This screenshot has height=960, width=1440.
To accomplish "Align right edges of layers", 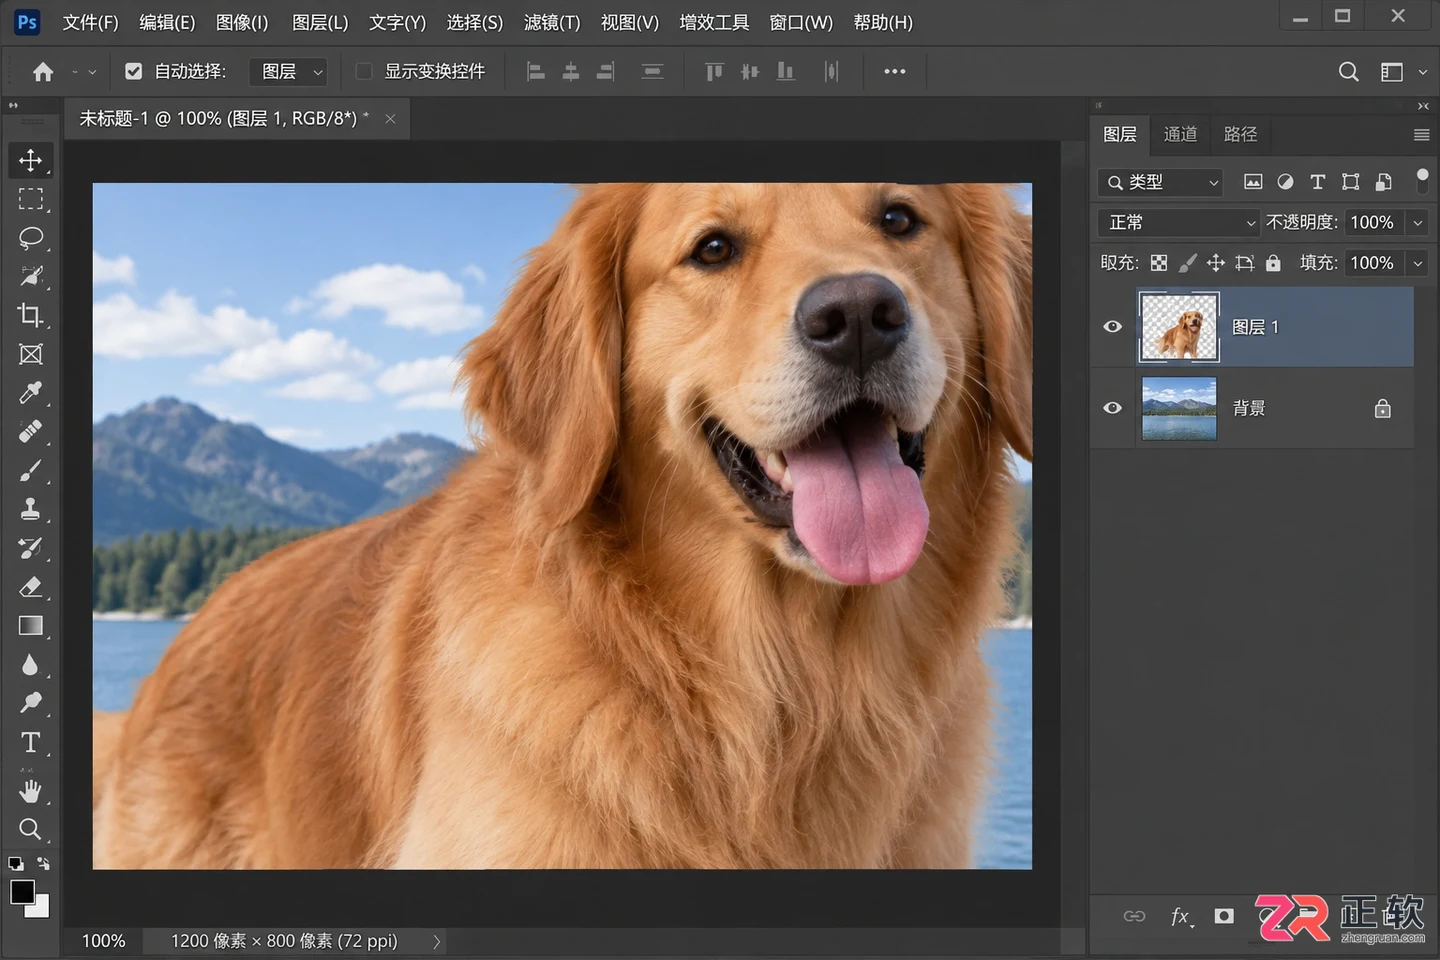I will (x=606, y=71).
